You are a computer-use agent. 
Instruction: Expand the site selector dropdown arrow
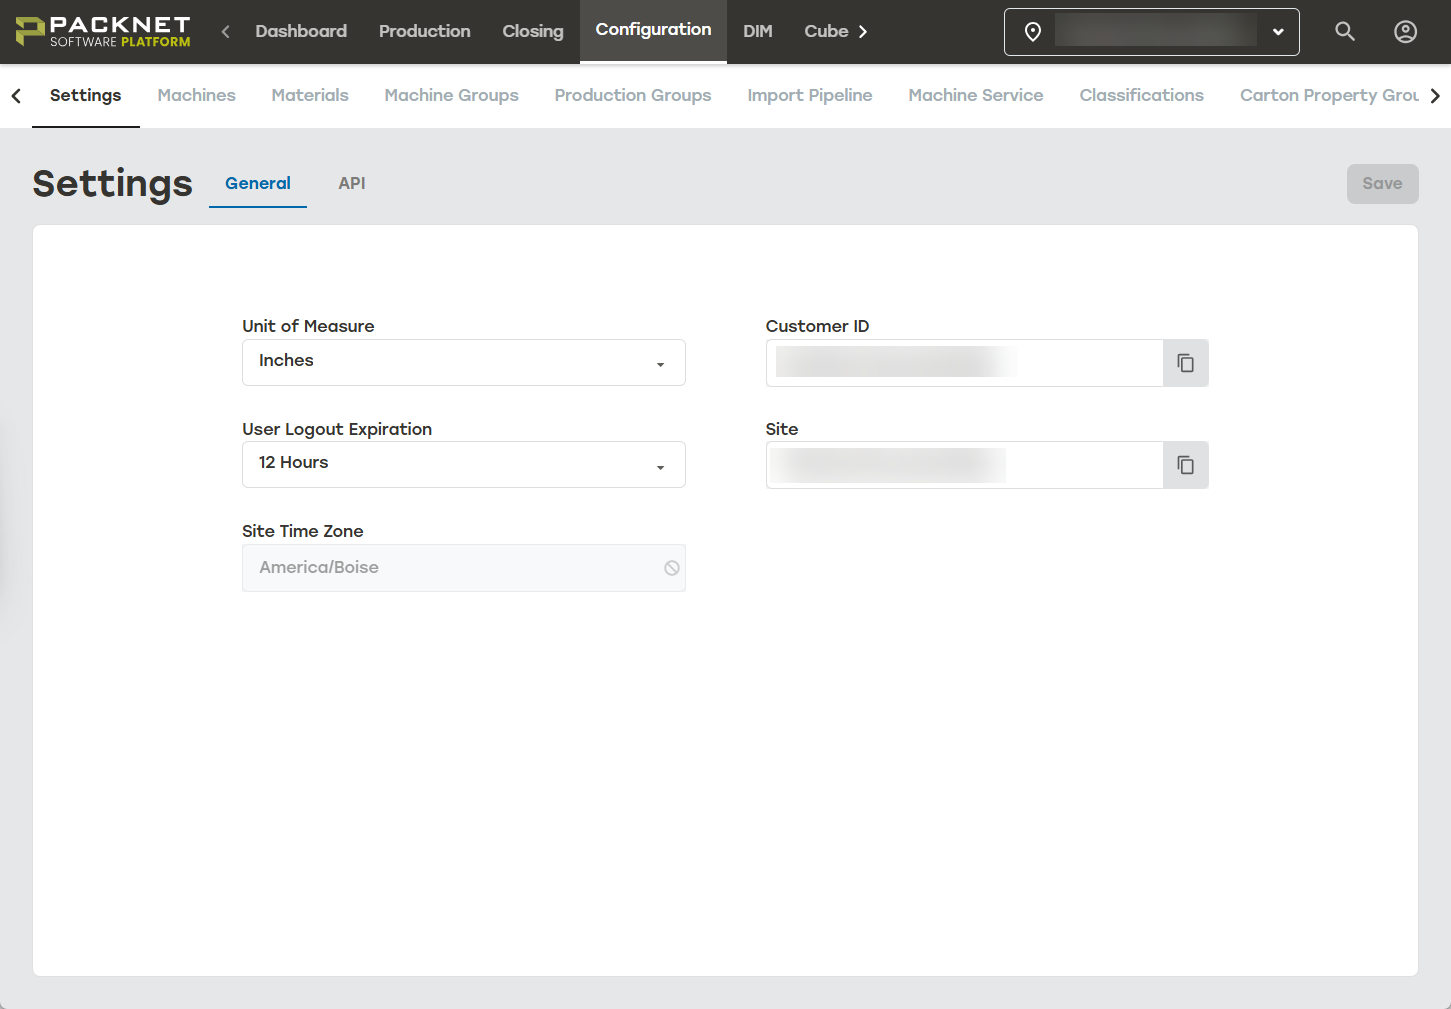(1278, 32)
